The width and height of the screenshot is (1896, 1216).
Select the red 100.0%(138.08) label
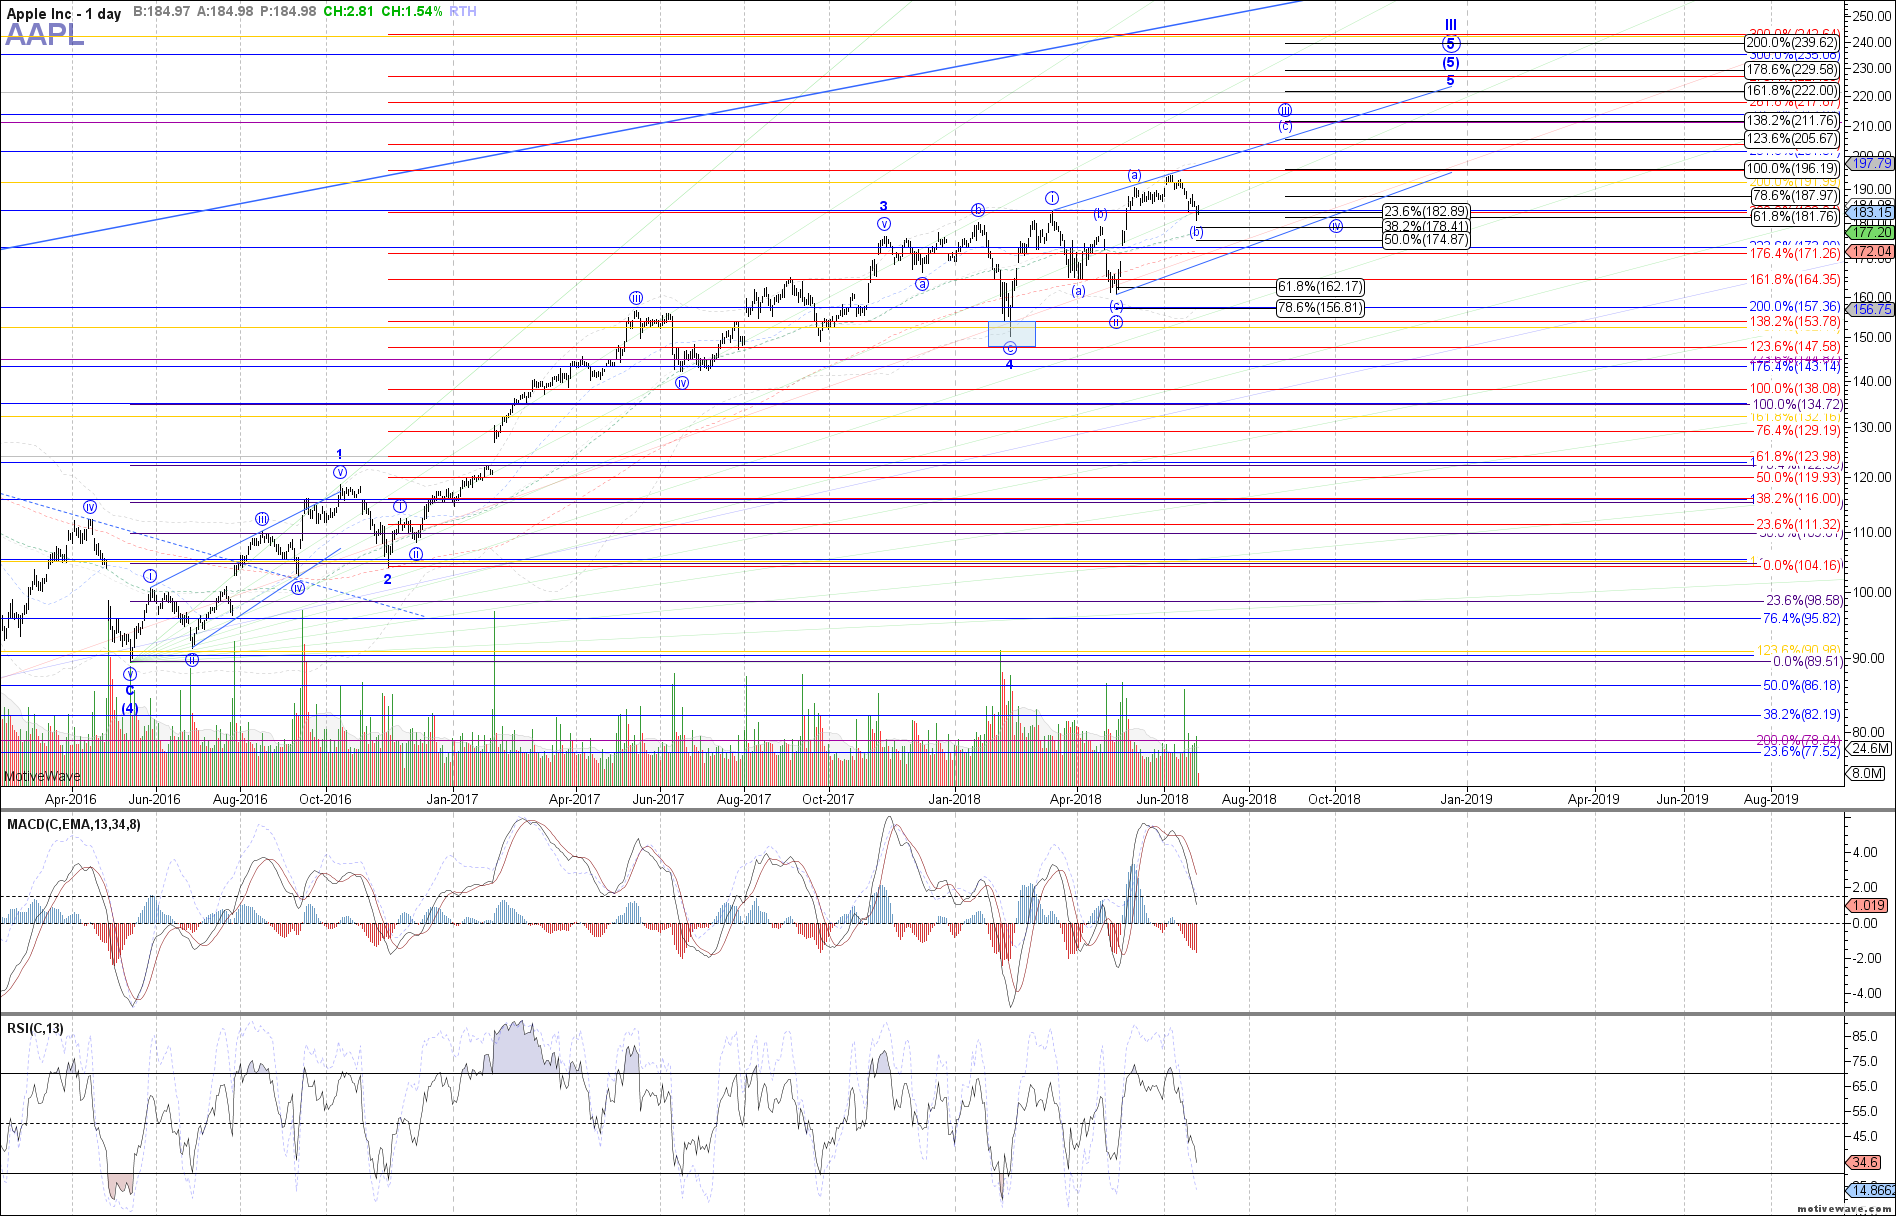point(1795,389)
